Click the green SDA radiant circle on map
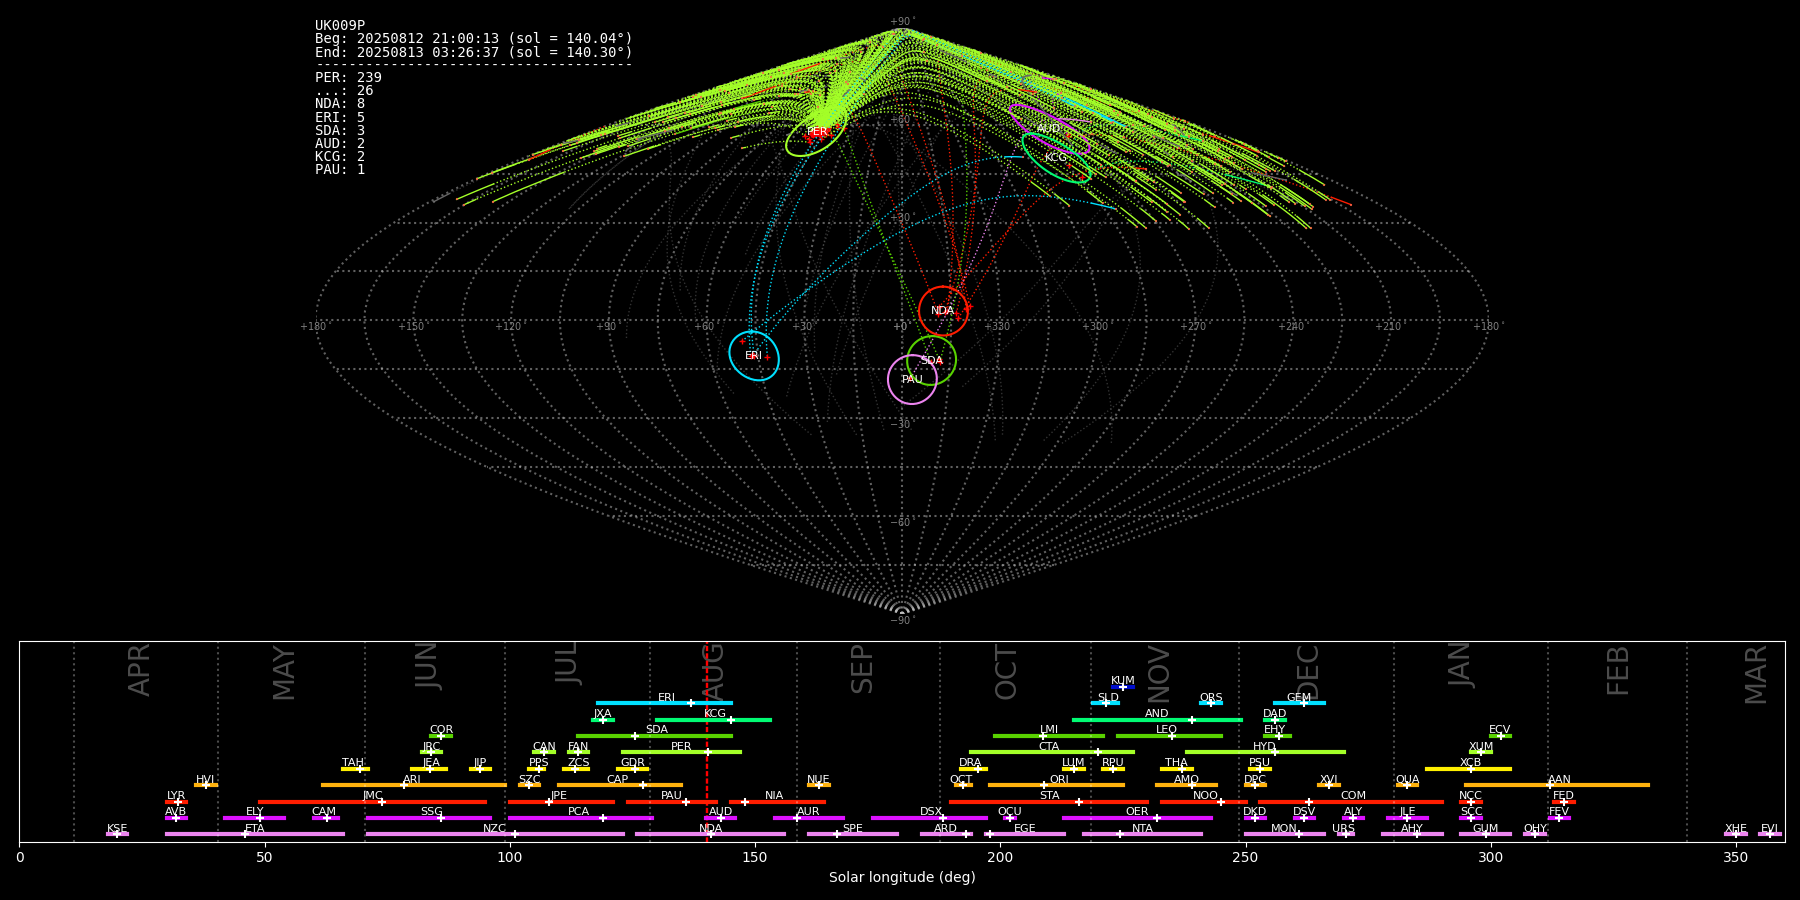Image resolution: width=1800 pixels, height=900 pixels. point(931,360)
